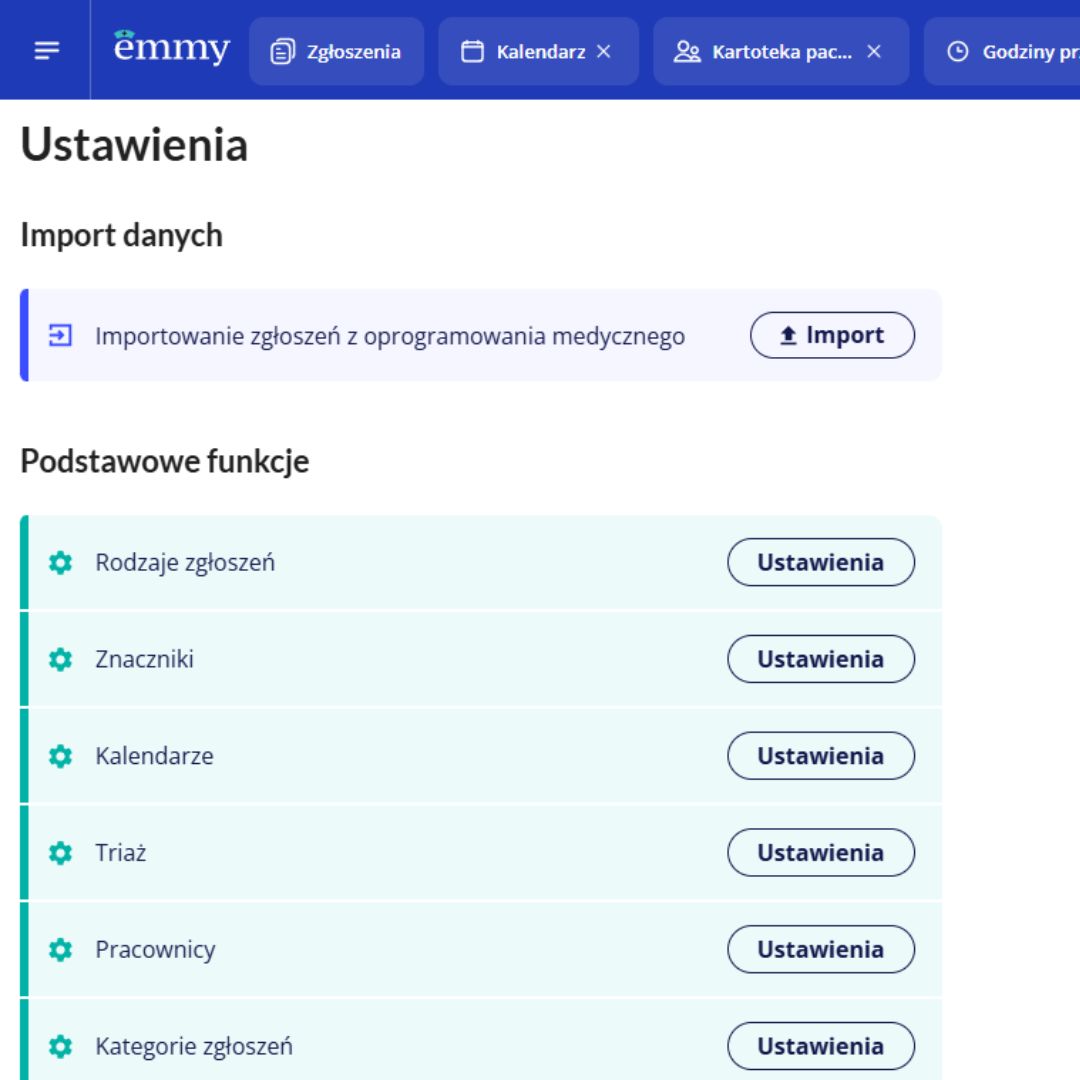Open Ustawienia for Triaż
1080x1080 pixels.
click(820, 853)
